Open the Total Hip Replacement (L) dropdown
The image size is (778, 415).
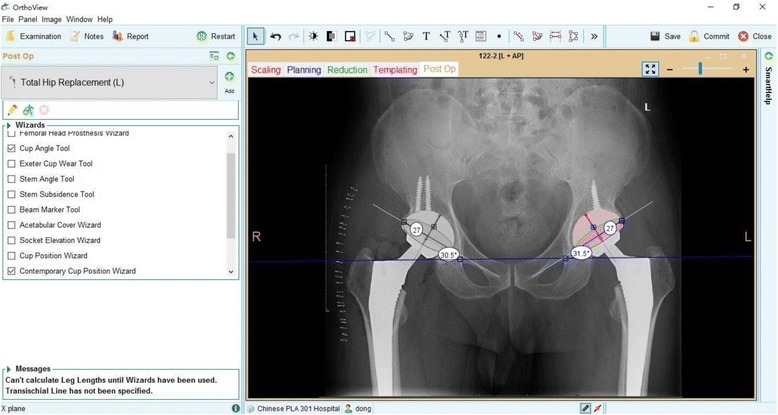pos(211,83)
